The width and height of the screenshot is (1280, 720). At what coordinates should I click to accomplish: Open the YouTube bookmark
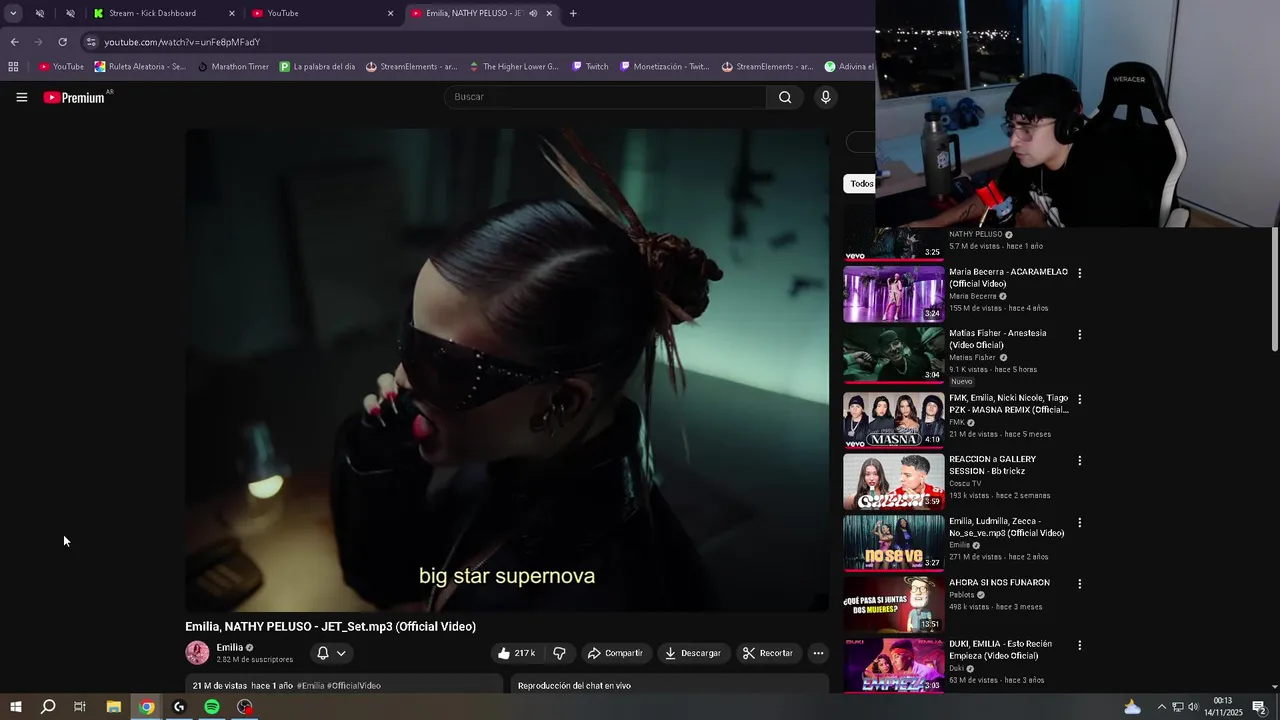61,67
